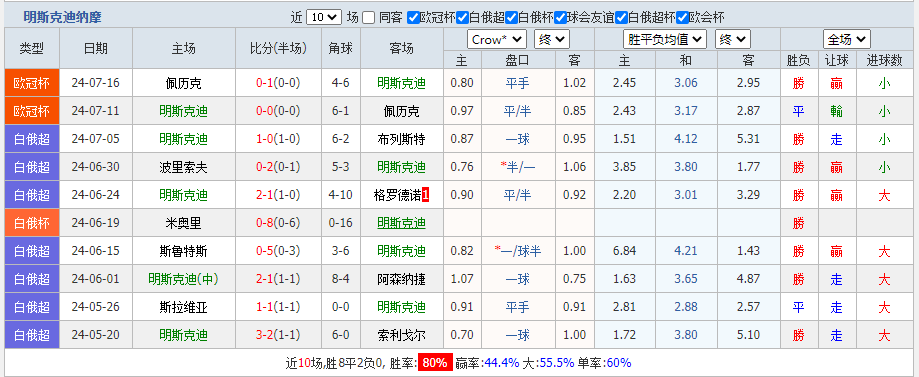
Task: Click the 比分(半场) column header
Action: [278, 49]
